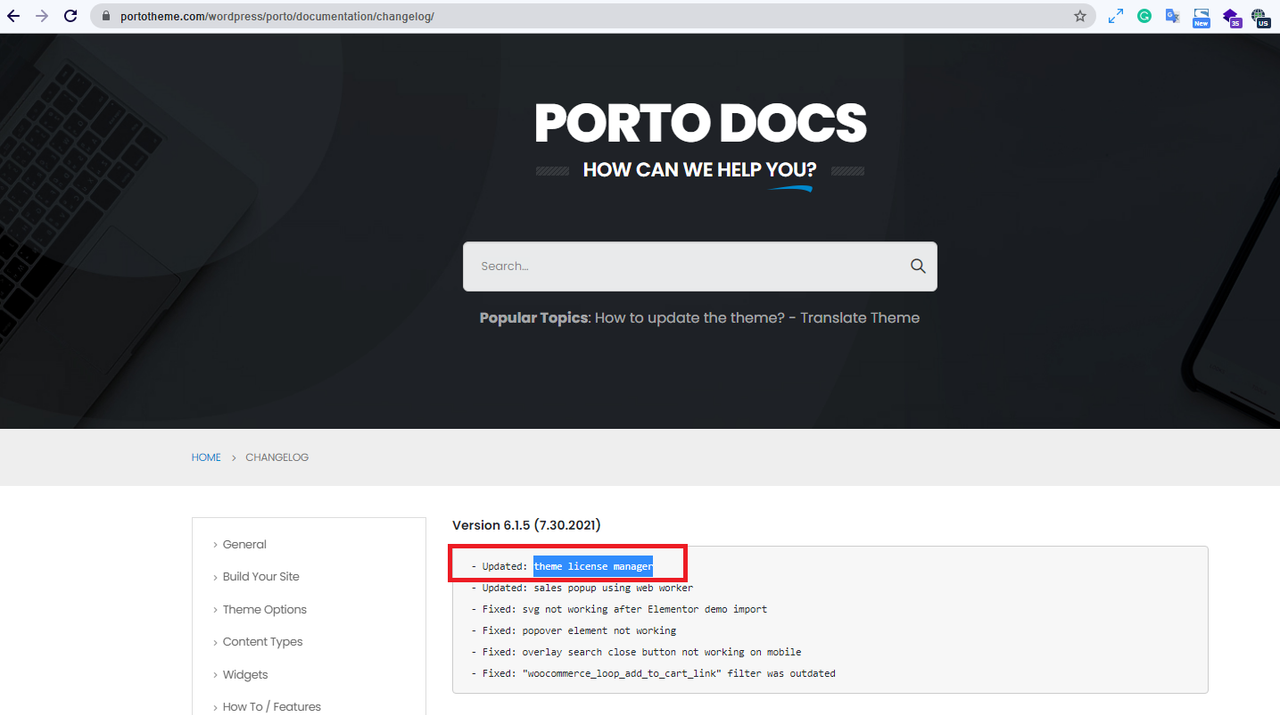1280x715 pixels.
Task: Open the fullscreen arrows extension
Action: coord(1116,16)
